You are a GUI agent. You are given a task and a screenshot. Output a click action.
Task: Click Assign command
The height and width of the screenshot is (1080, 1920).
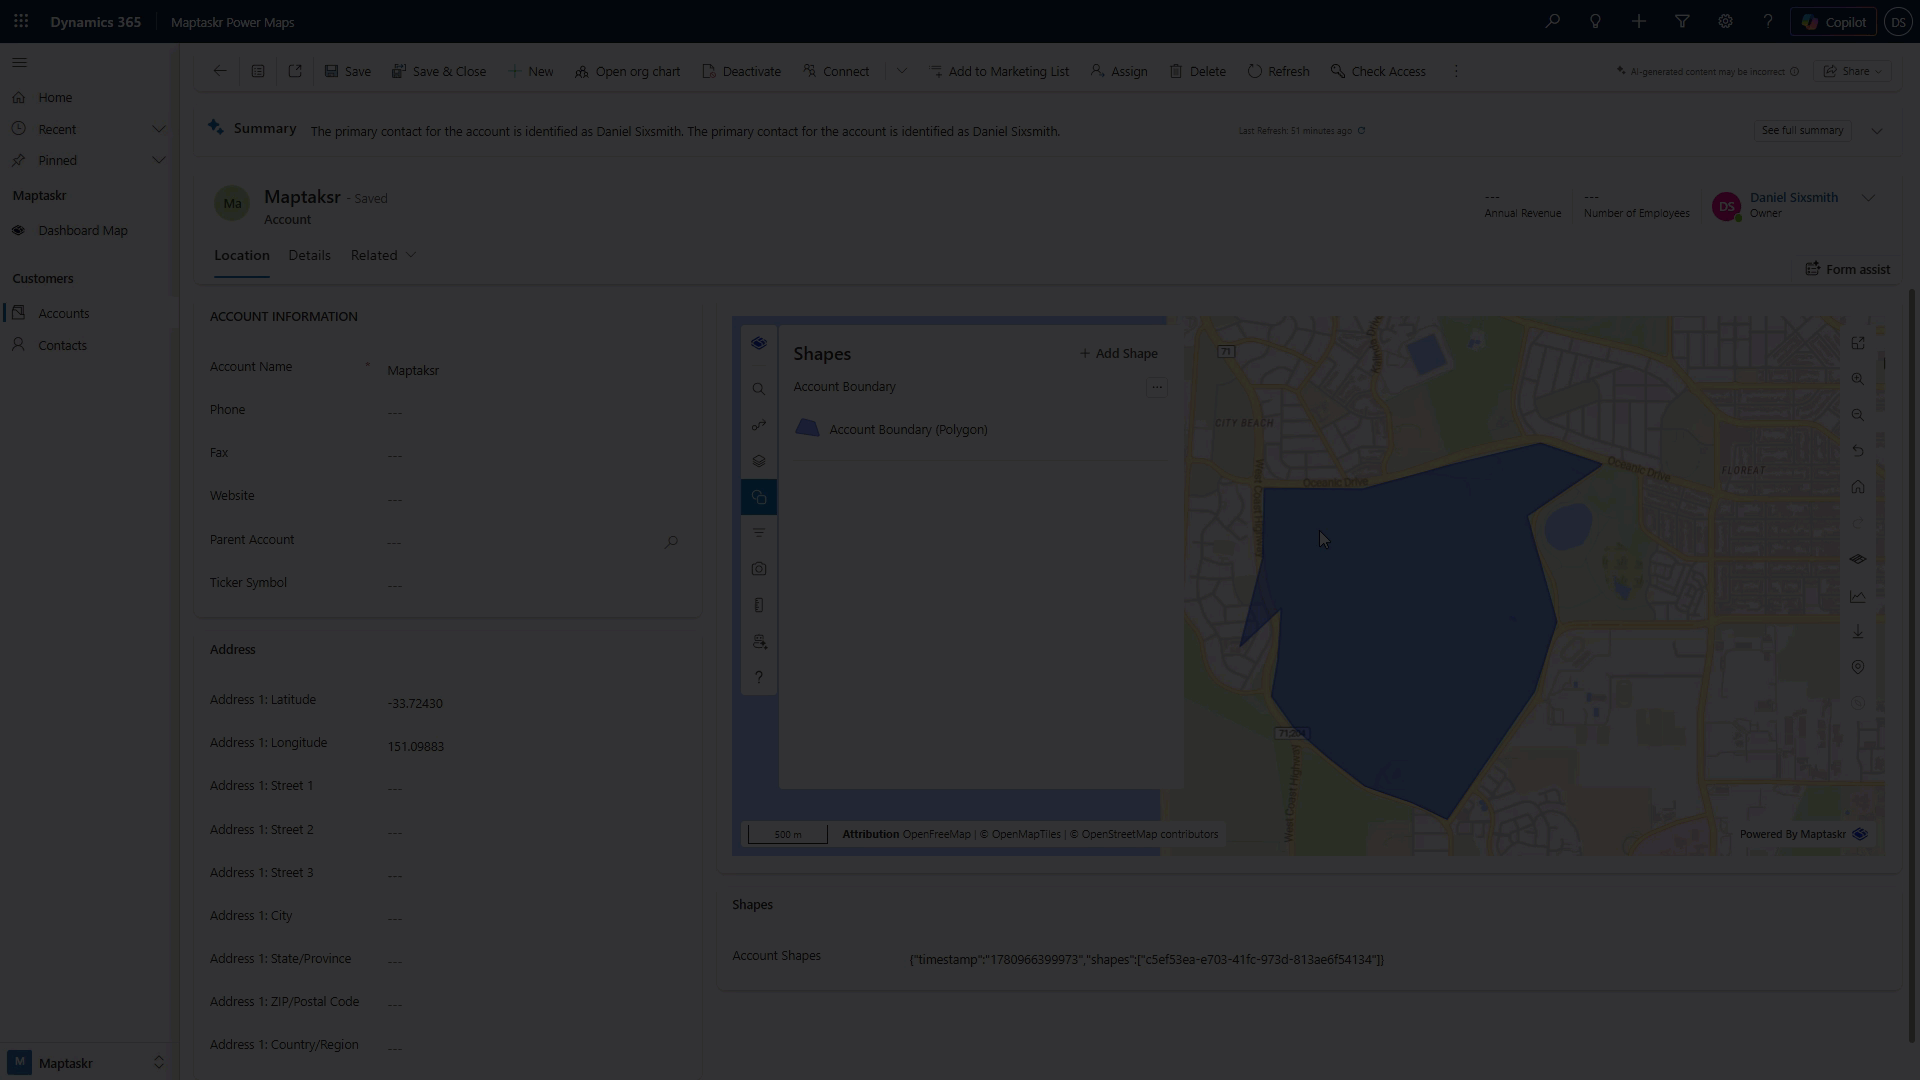1119,71
